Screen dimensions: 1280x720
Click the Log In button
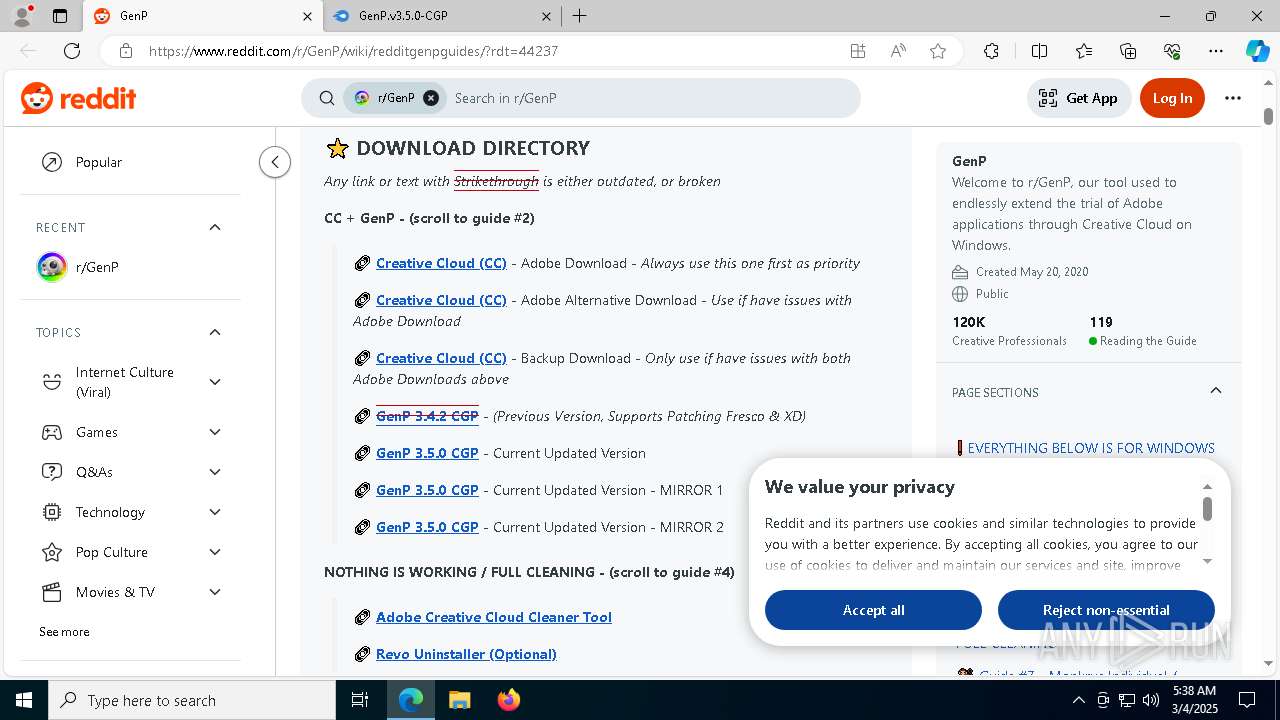tap(1172, 98)
